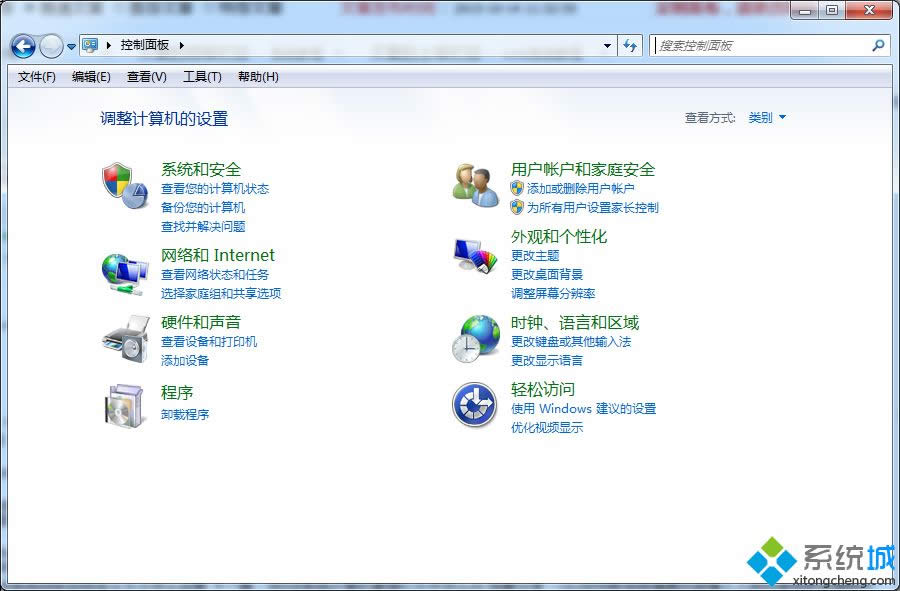Viewport: 900px width, 591px height.
Task: Open the 调整屏幕分辨率 link
Action: (x=553, y=294)
